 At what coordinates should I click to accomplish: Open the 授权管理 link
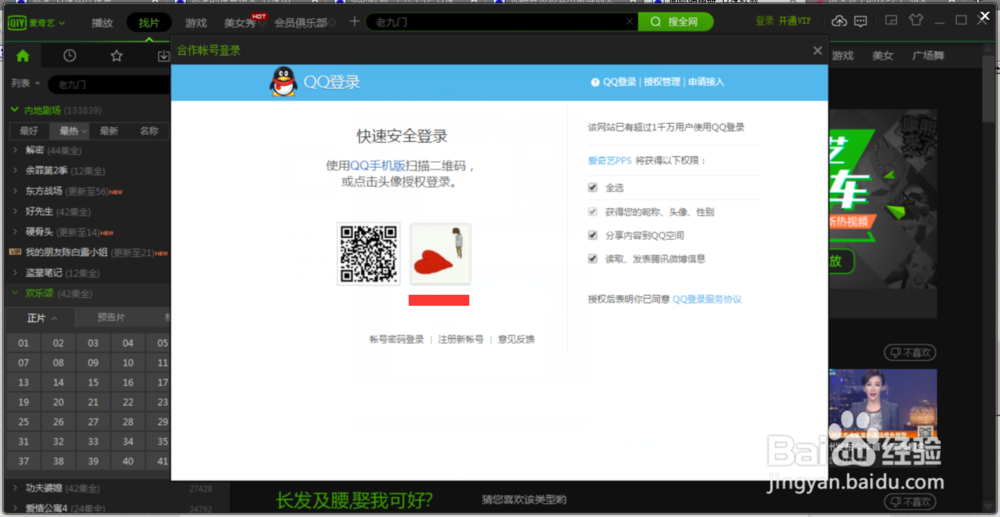pyautogui.click(x=662, y=82)
